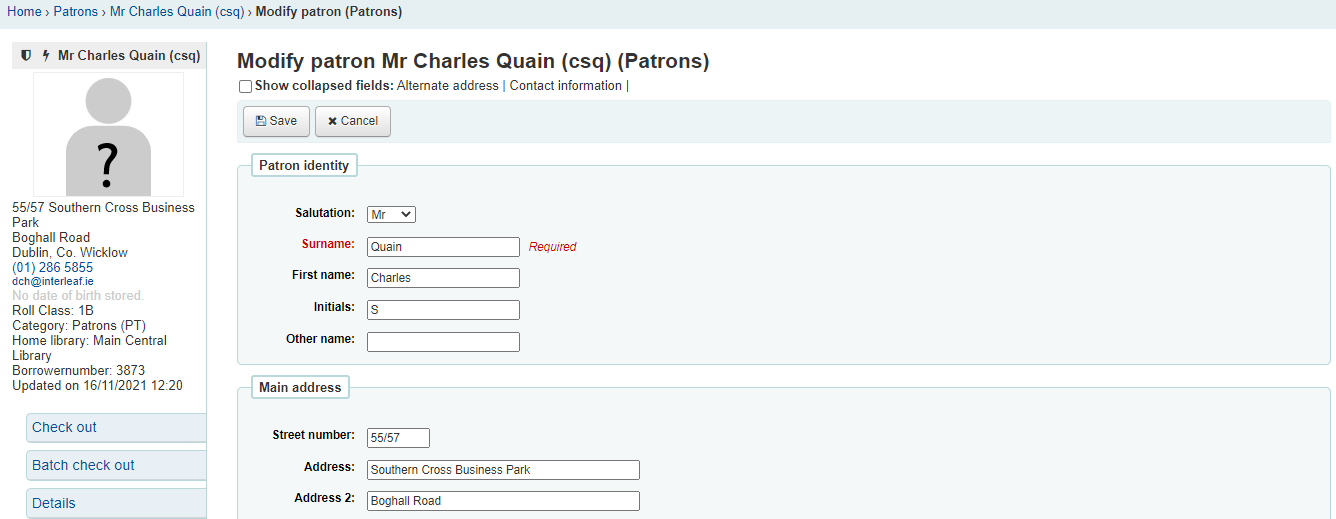Click the Alternate address collapsed field link
Viewport: 1336px width, 519px height.
447,86
